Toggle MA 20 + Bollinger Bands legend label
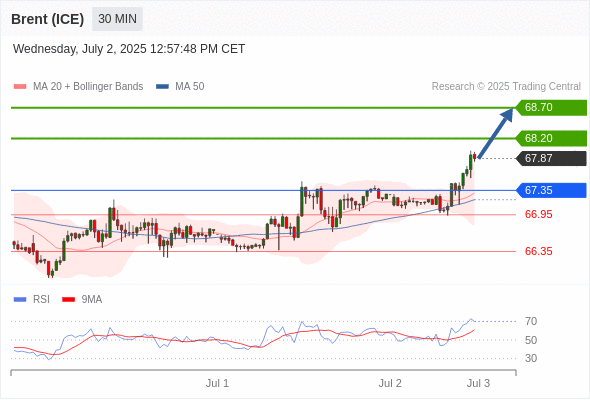 [88, 87]
